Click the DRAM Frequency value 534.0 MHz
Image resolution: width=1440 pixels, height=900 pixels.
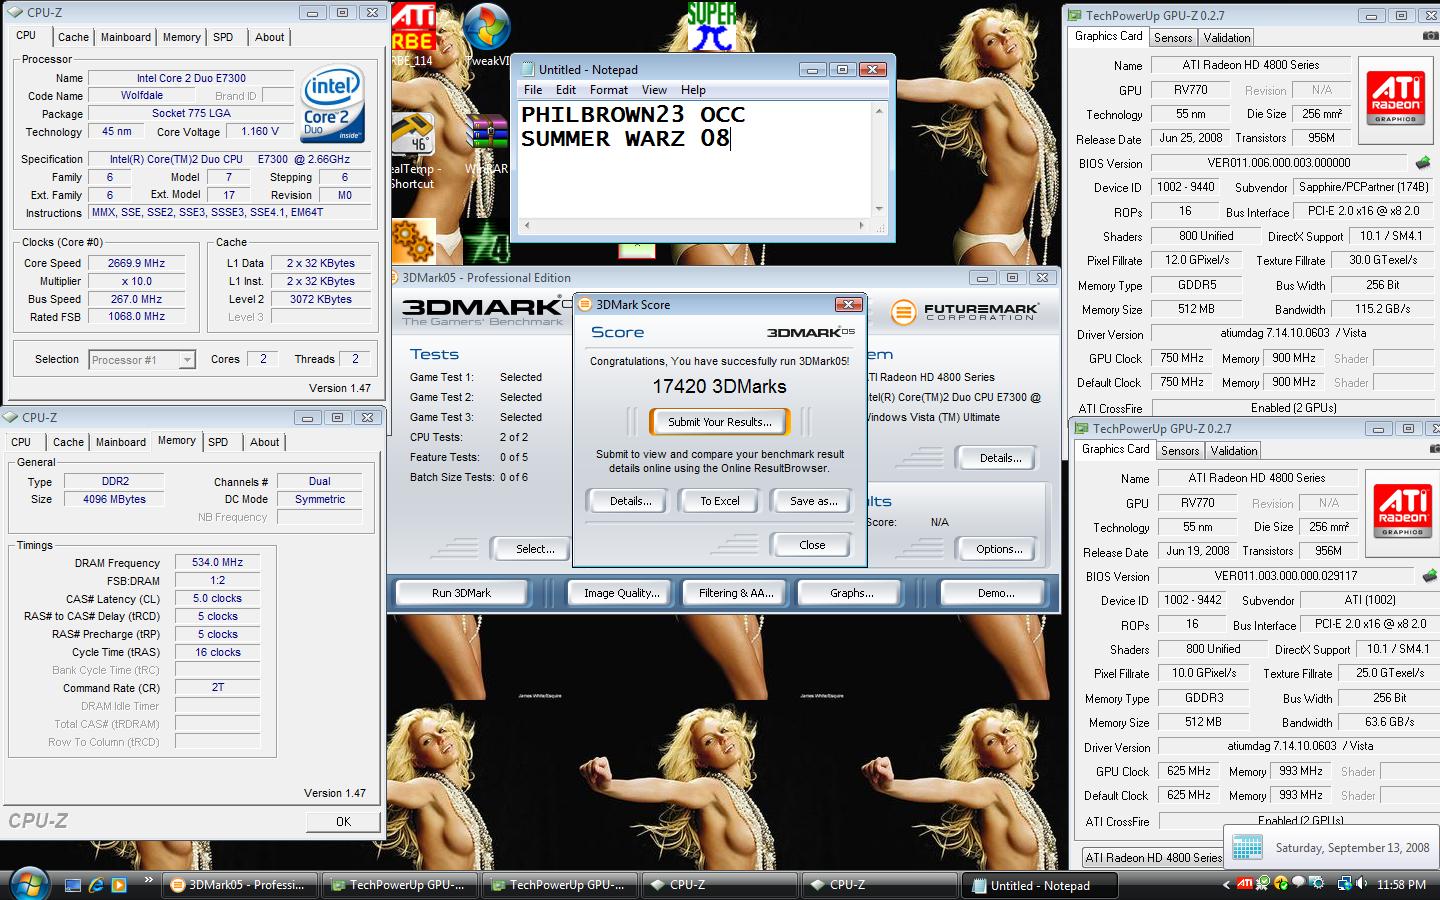tap(218, 563)
